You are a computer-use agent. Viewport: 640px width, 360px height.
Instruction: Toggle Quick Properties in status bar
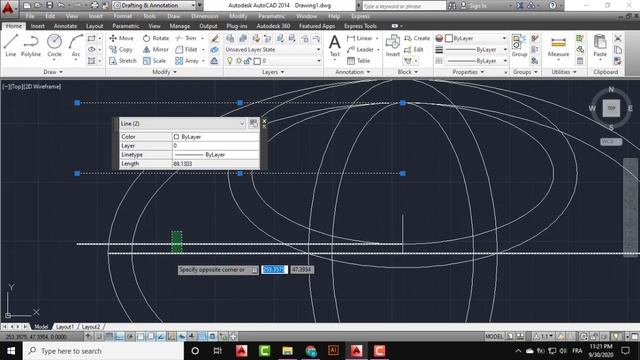(x=213, y=336)
